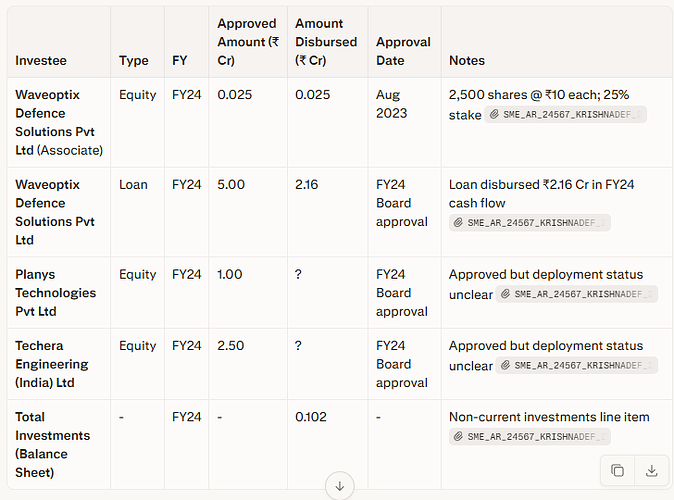Click the Approved Amount column header
Viewport: 674px width, 500px height.
coord(248,42)
